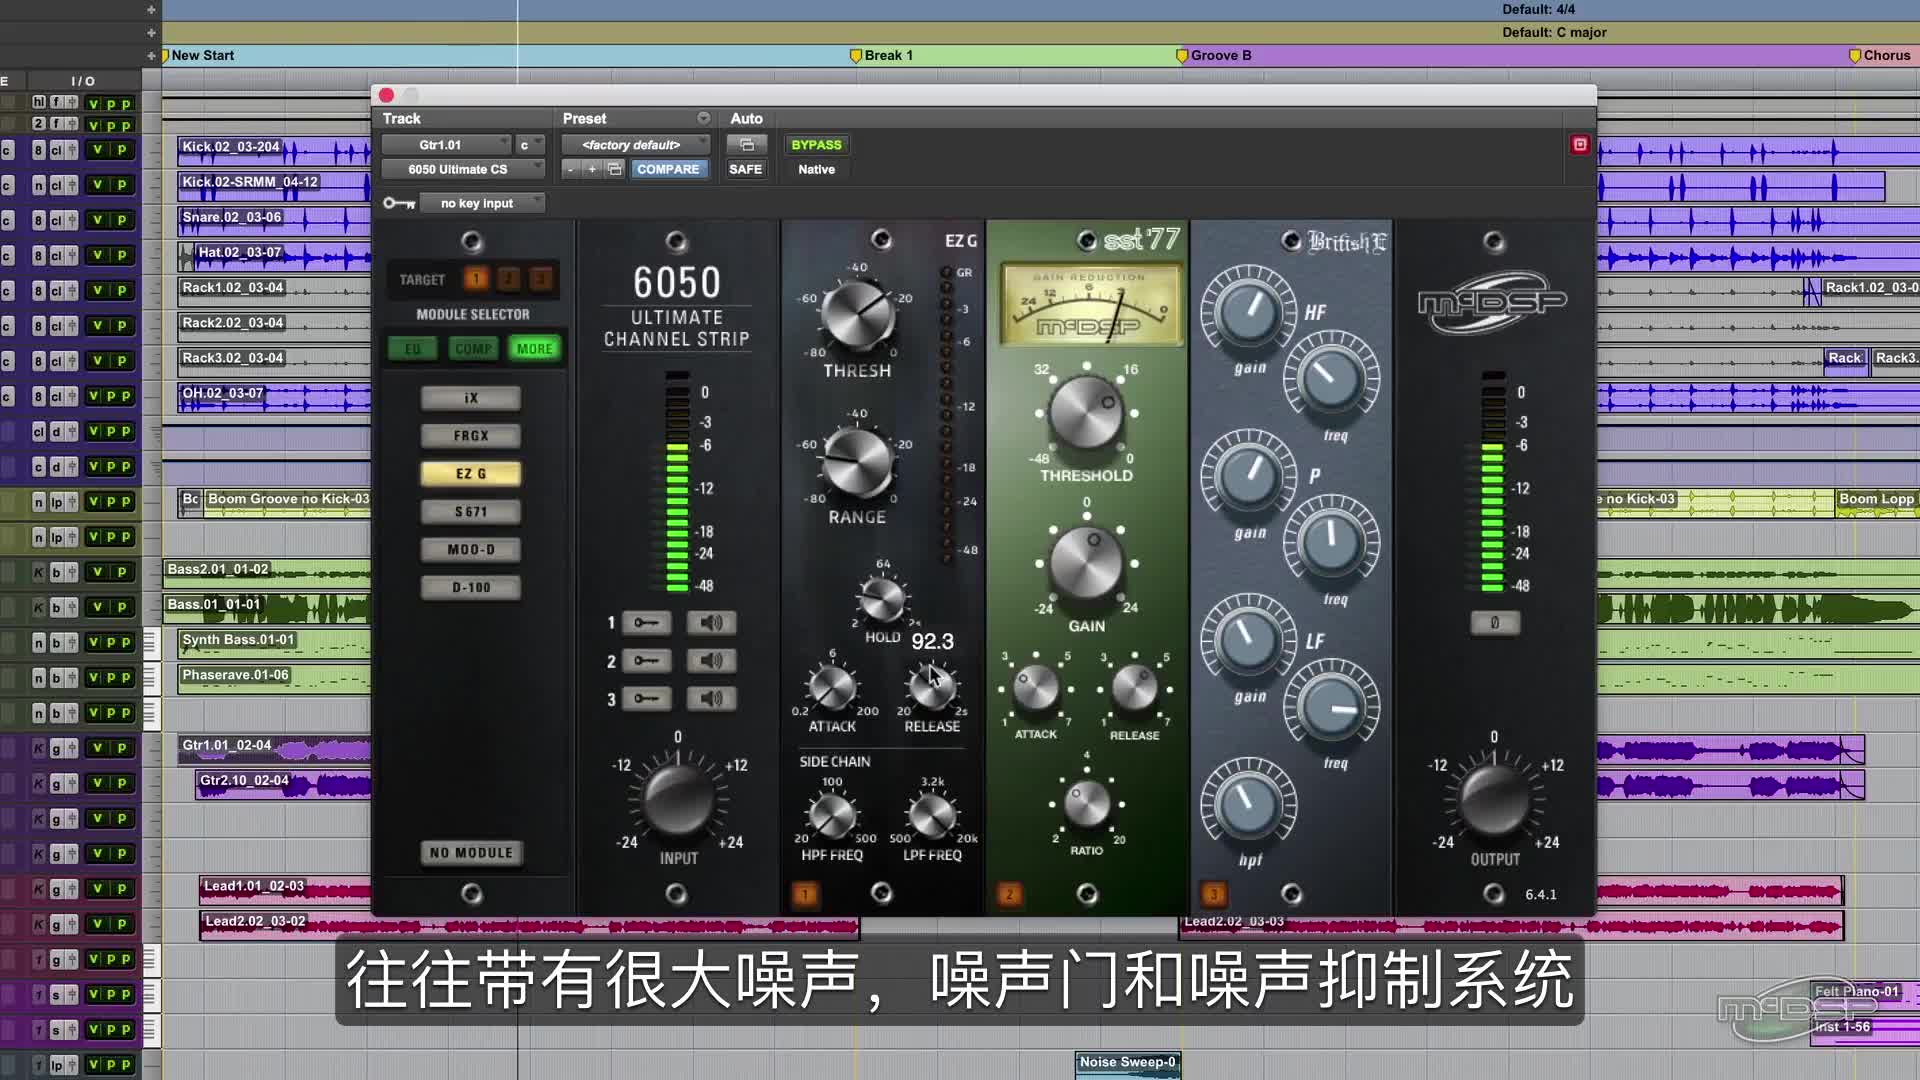The width and height of the screenshot is (1920, 1080).
Task: Click the preset minus button
Action: click(571, 169)
